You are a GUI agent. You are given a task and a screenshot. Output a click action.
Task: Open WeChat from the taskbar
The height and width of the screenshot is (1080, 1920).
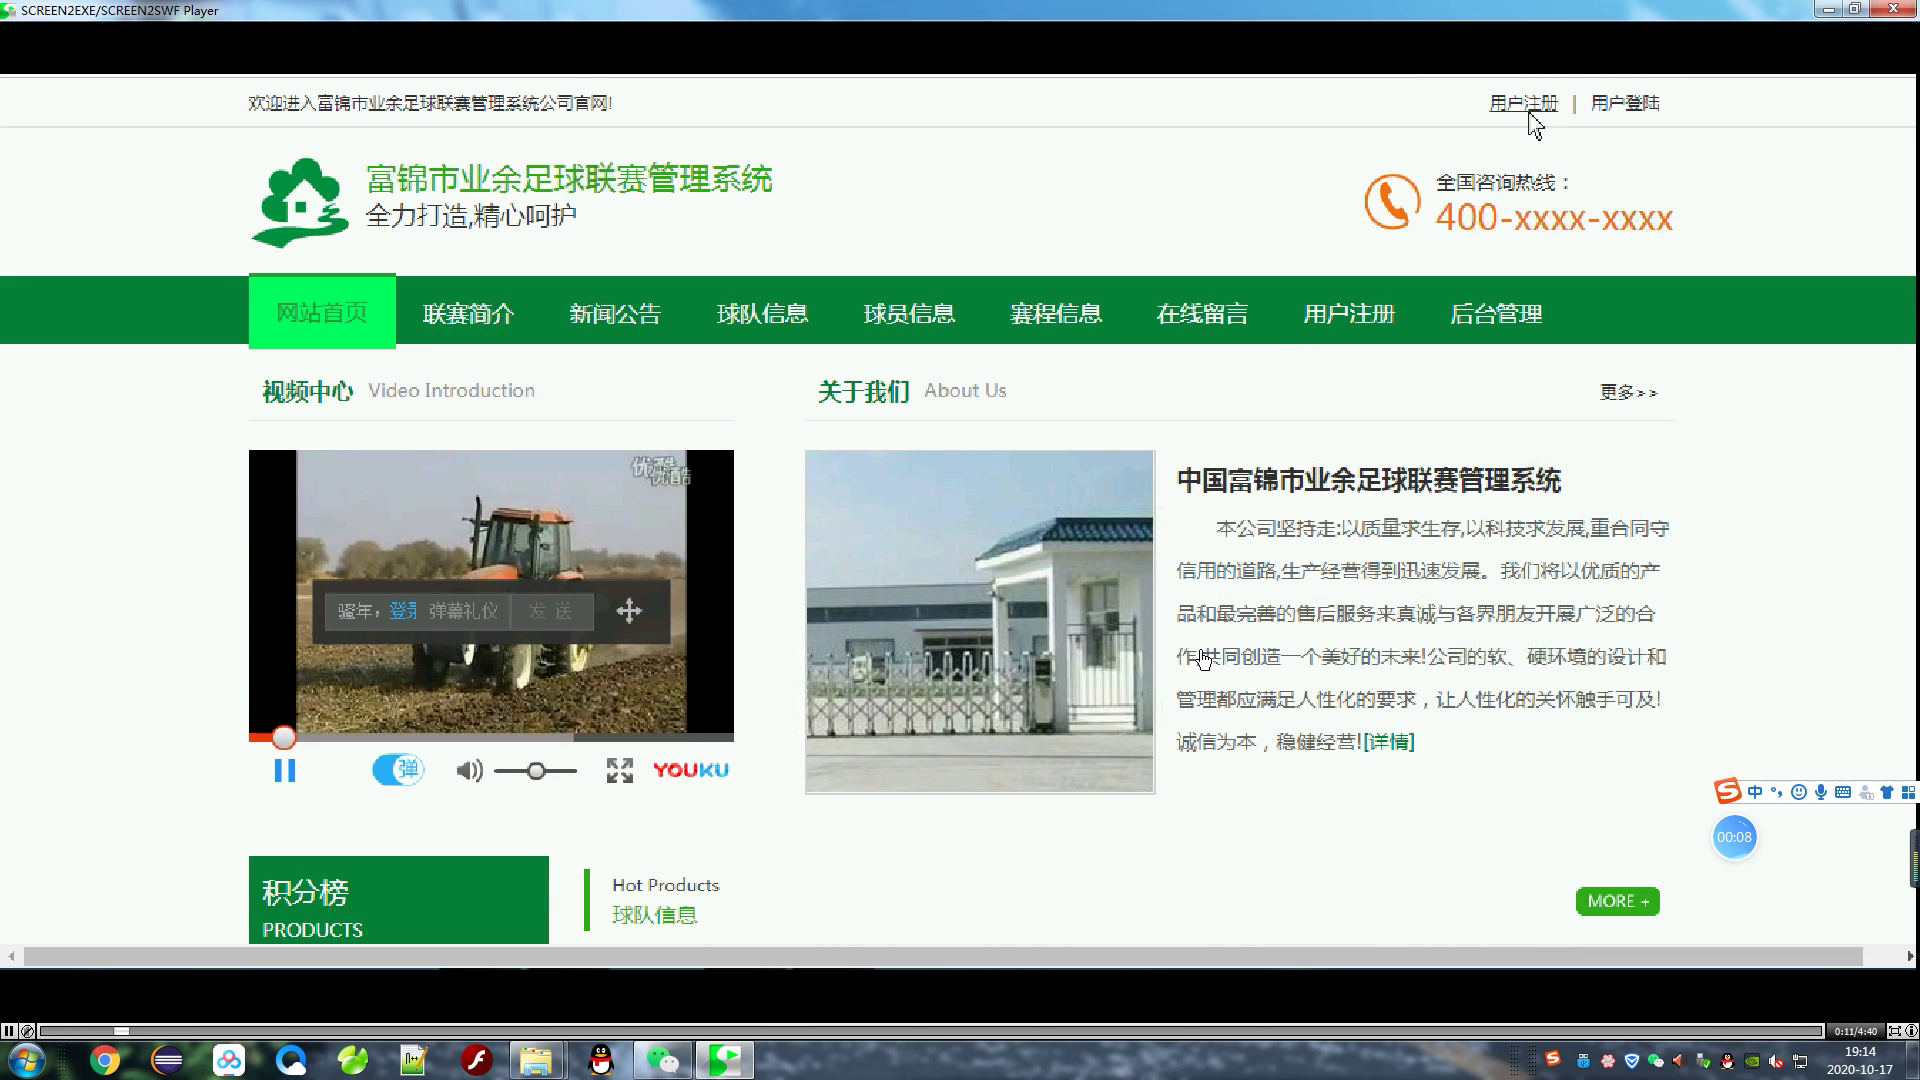point(662,1060)
